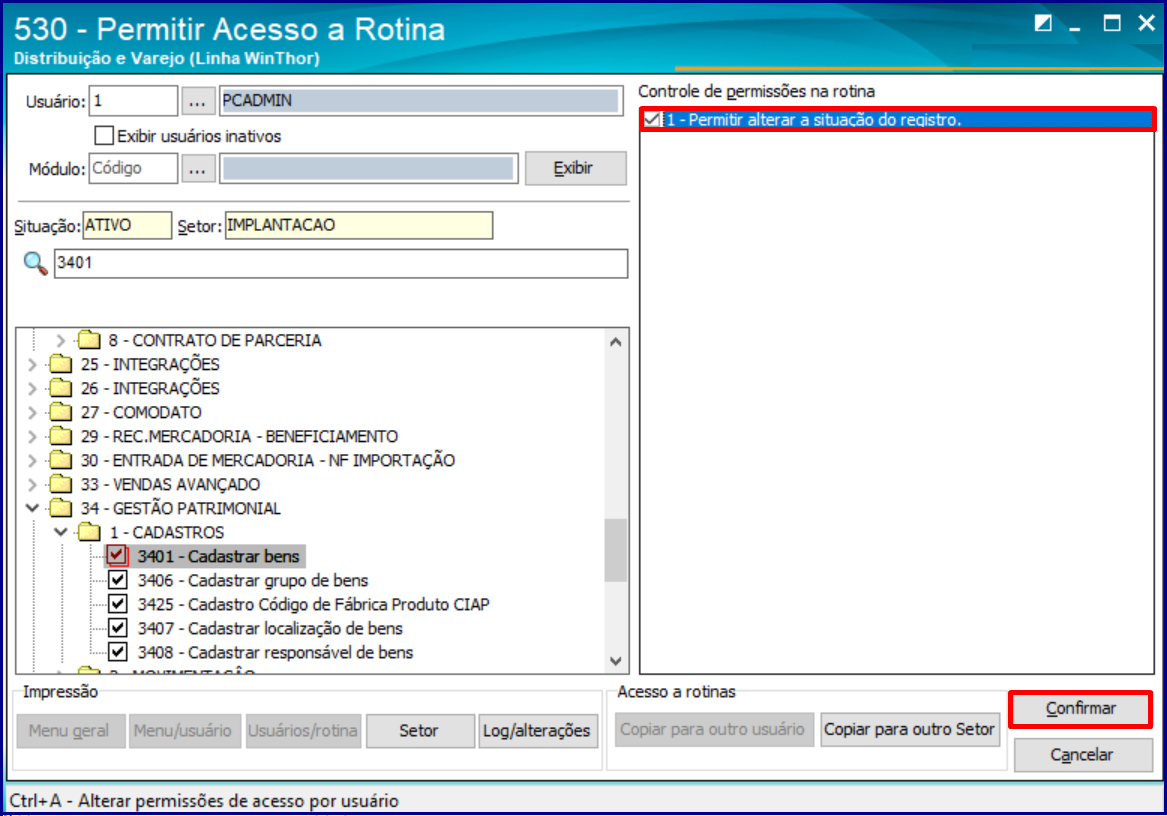This screenshot has height=816, width=1167.
Task: Uncheck 3401 - Cadastrar bens checkbox
Action: (x=117, y=555)
